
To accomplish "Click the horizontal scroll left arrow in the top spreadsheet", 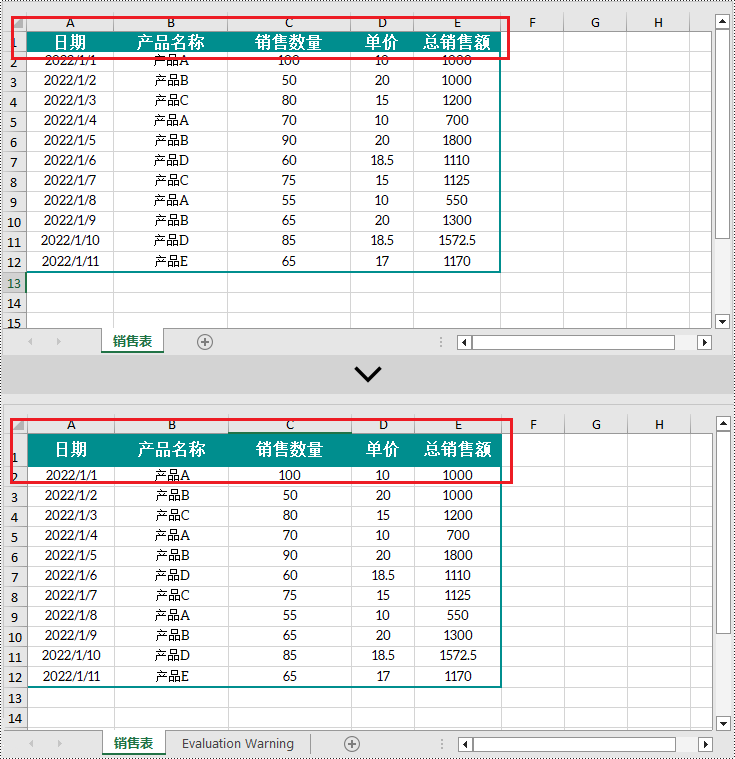I will tap(464, 343).
